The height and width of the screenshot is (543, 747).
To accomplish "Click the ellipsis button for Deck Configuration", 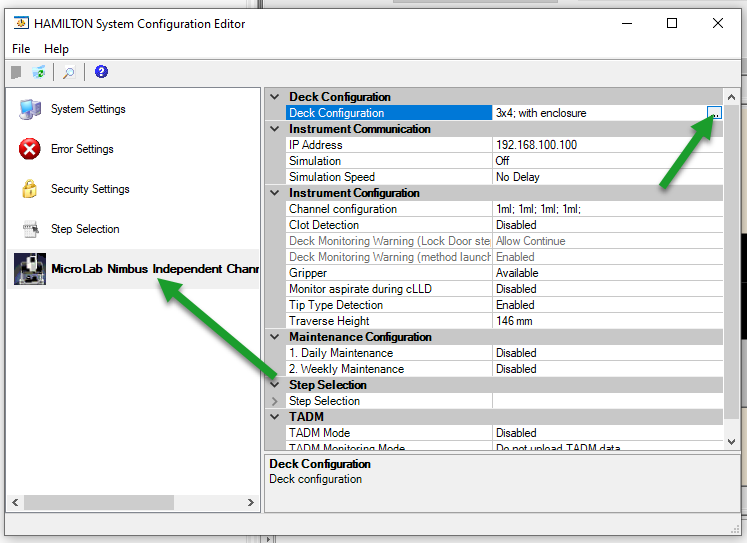I will pyautogui.click(x=714, y=113).
